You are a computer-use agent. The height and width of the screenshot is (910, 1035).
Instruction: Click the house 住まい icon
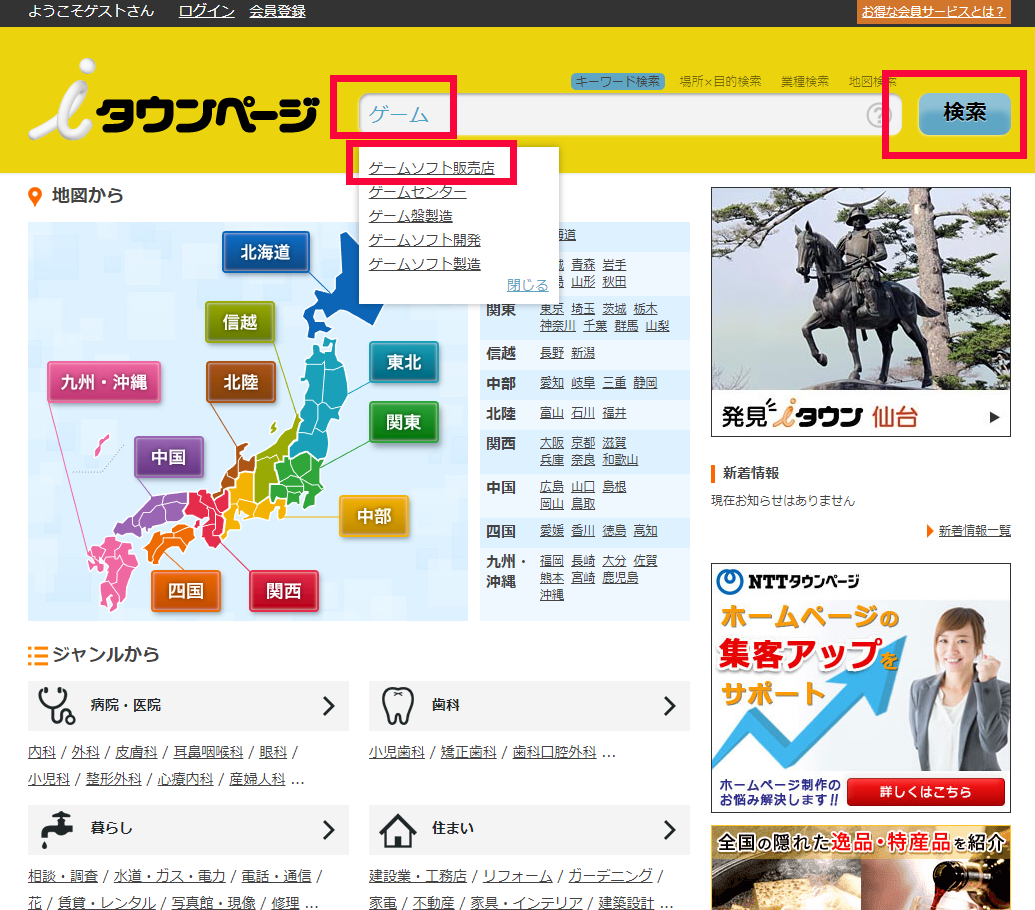[398, 829]
